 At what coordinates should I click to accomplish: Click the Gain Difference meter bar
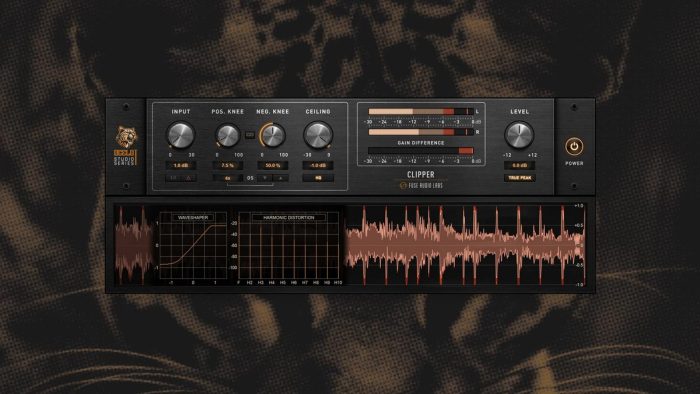[421, 151]
